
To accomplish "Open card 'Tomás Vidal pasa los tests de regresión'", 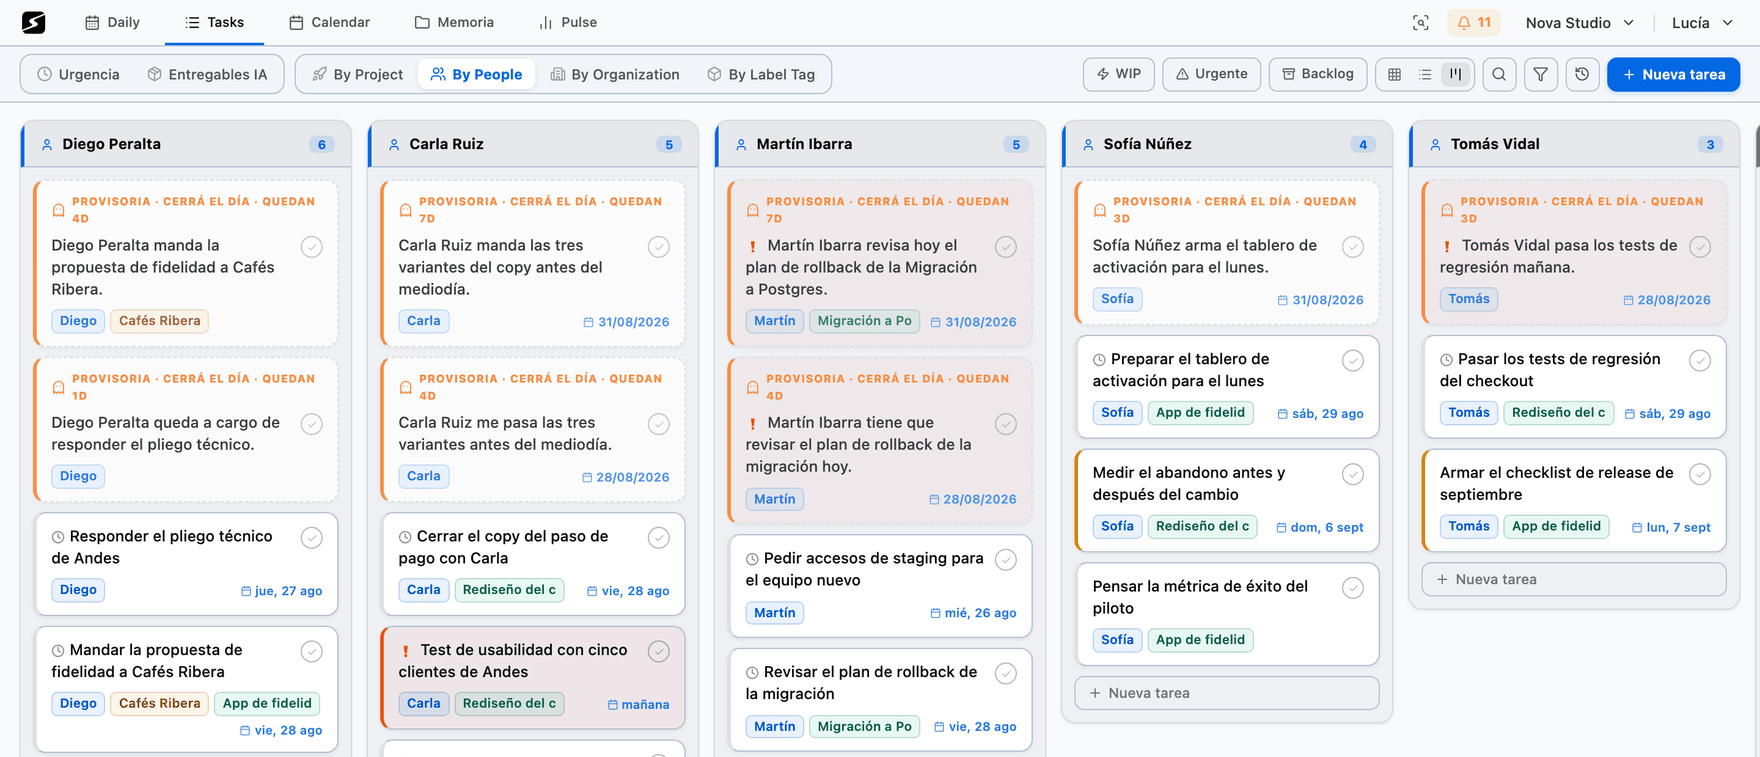I will (x=1574, y=252).
